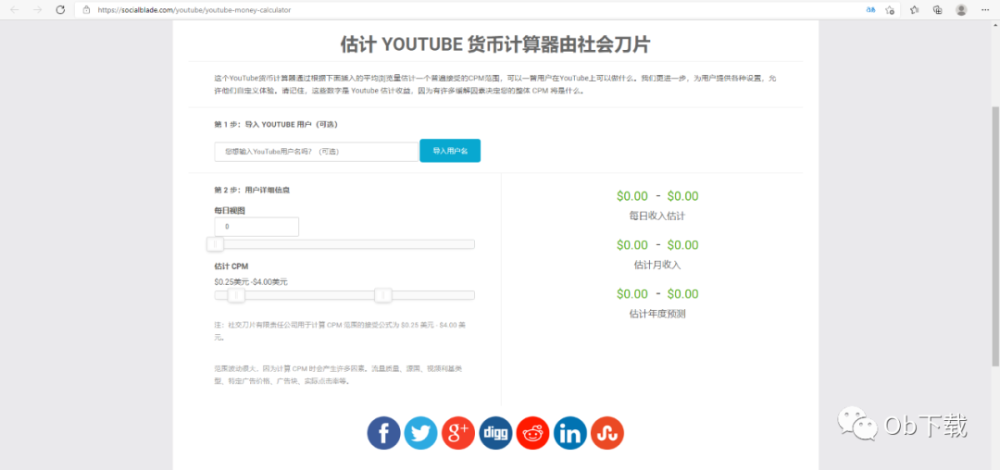
Task: View site info lock icon
Action: click(87, 10)
